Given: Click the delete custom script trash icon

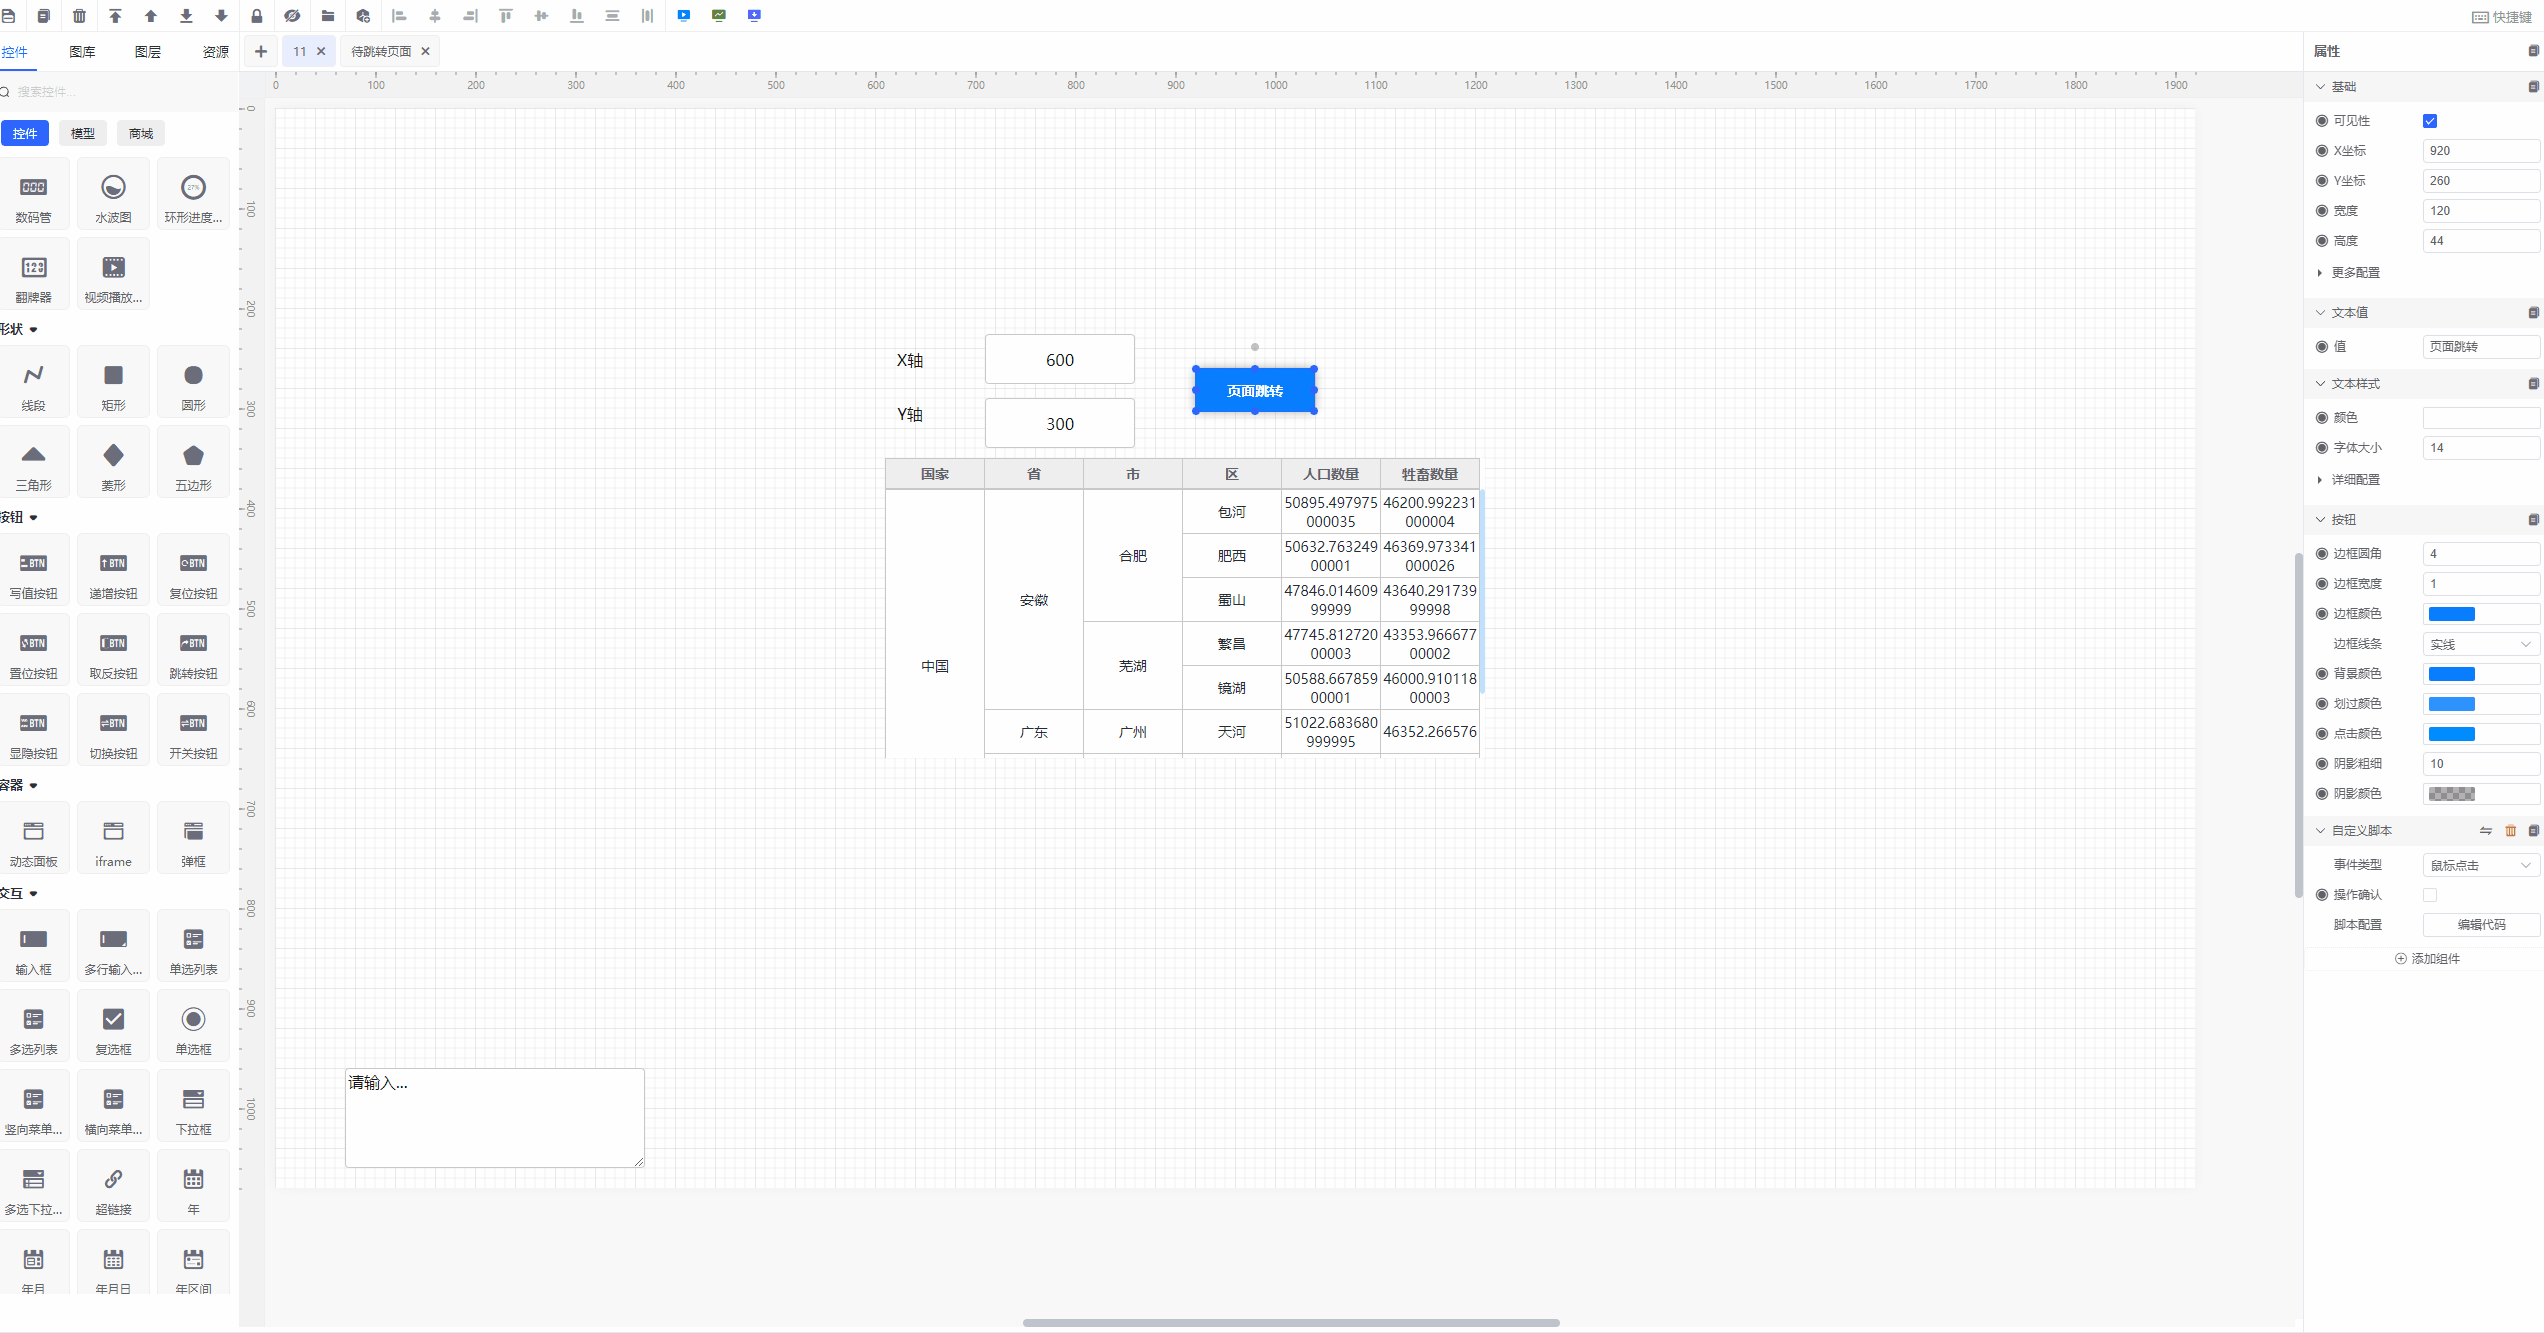Looking at the screenshot, I should pyautogui.click(x=2510, y=830).
